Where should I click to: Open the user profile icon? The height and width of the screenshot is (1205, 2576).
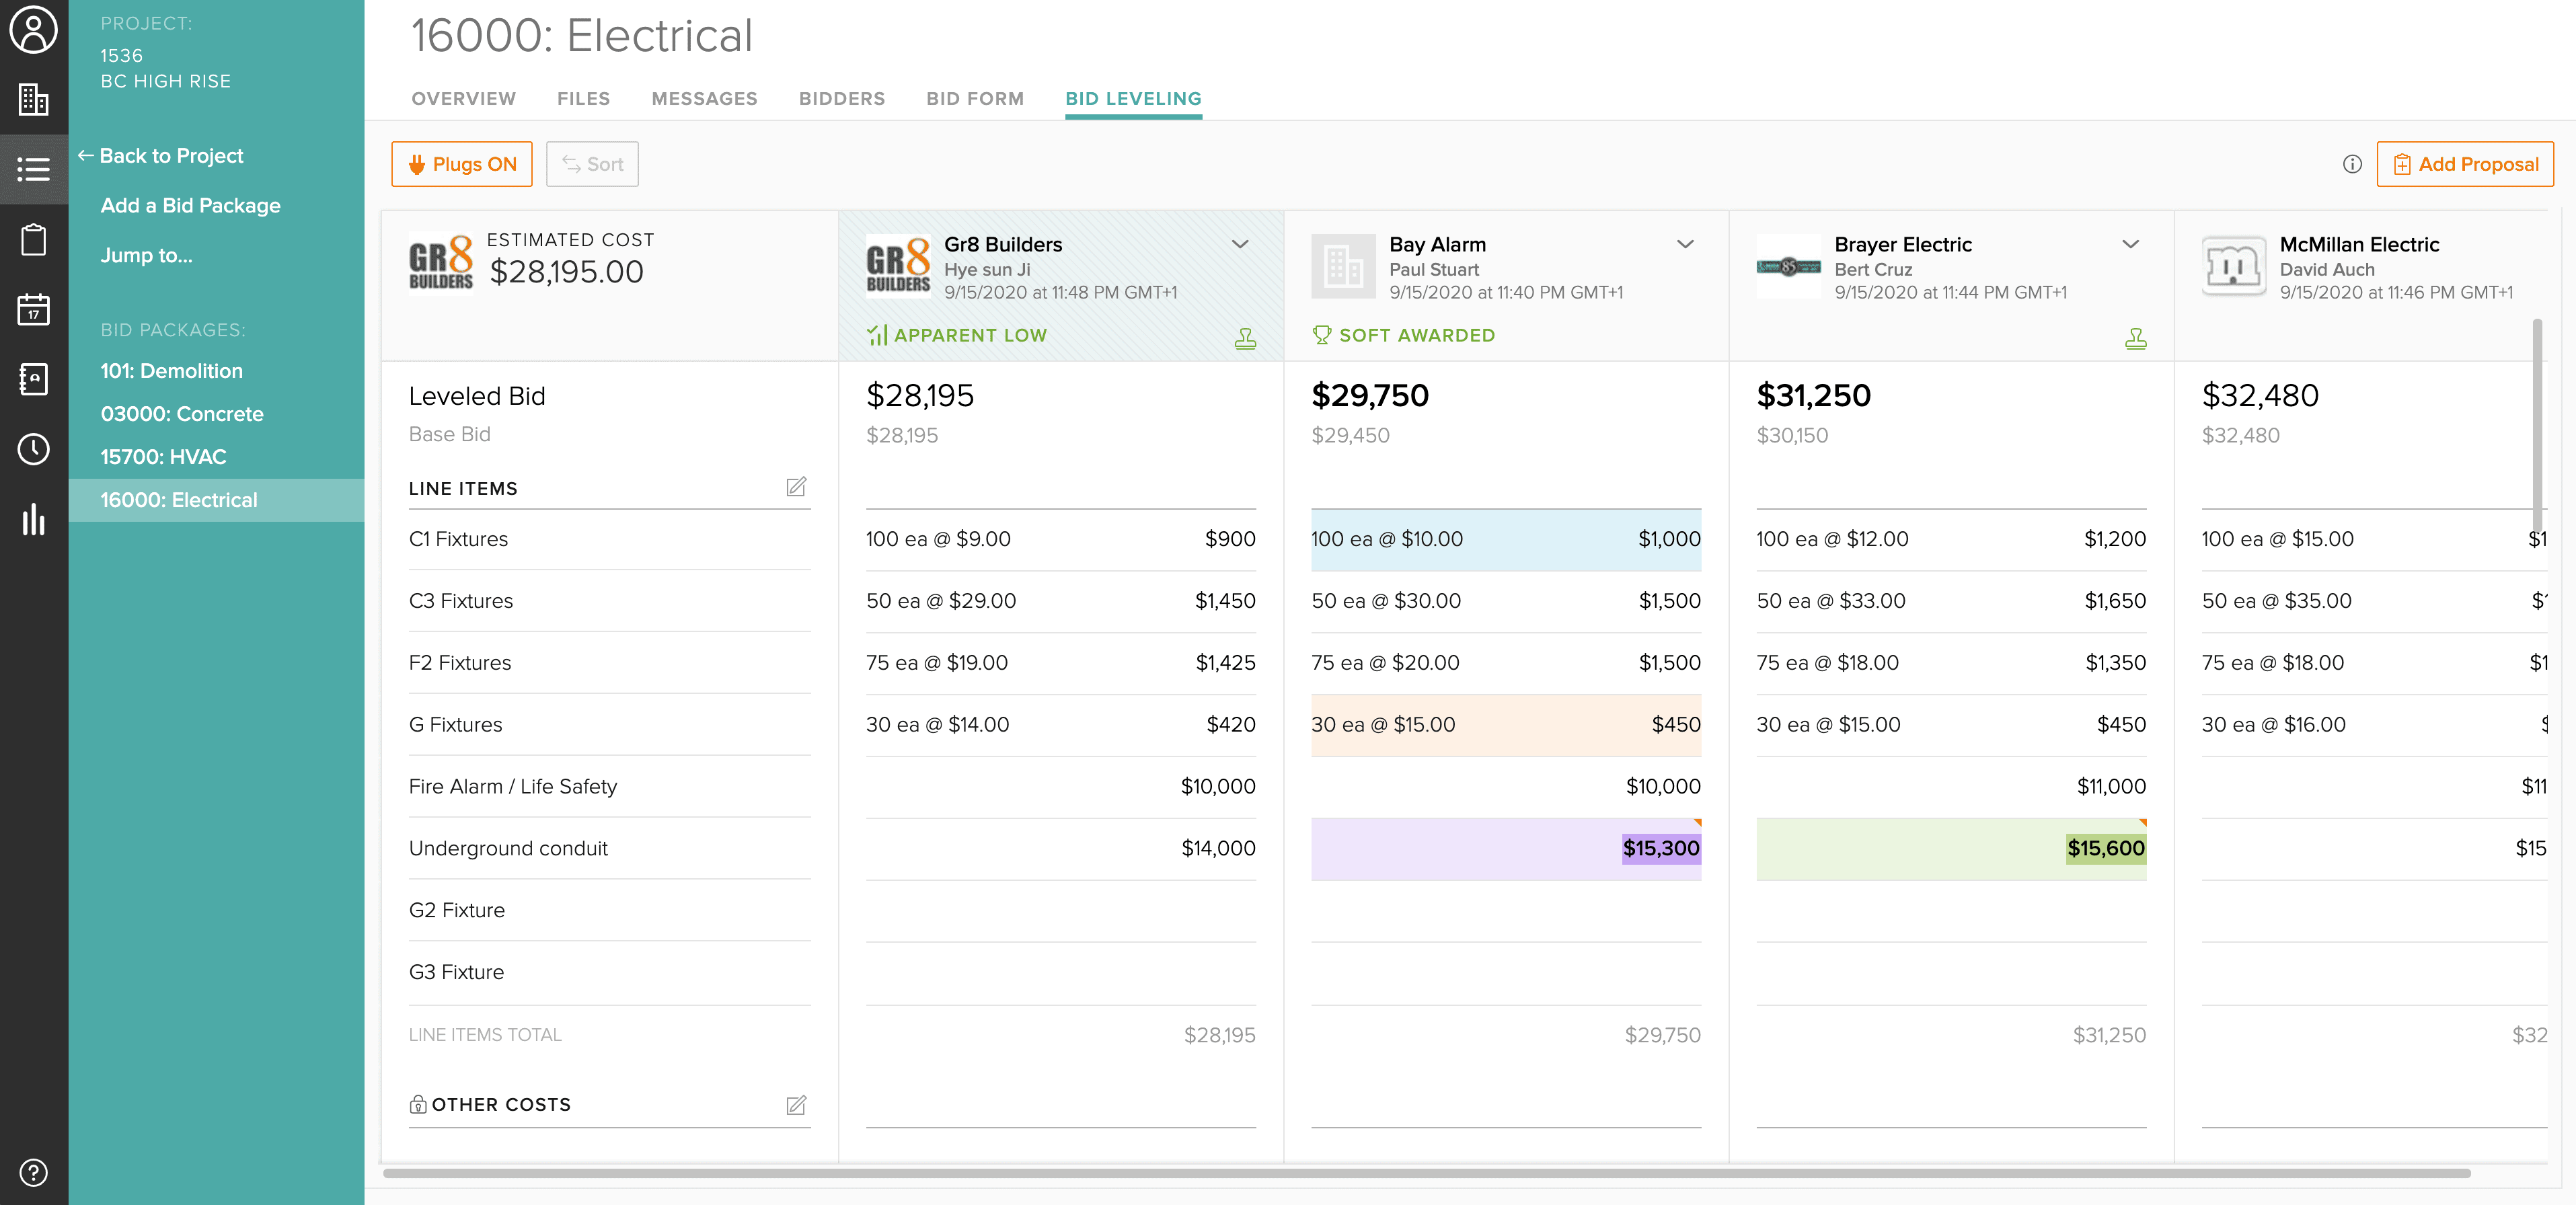pyautogui.click(x=33, y=30)
